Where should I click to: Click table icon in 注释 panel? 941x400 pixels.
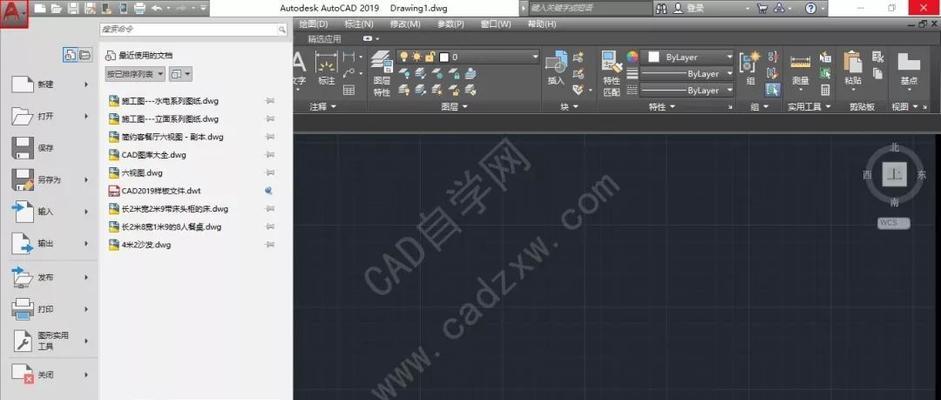point(349,91)
